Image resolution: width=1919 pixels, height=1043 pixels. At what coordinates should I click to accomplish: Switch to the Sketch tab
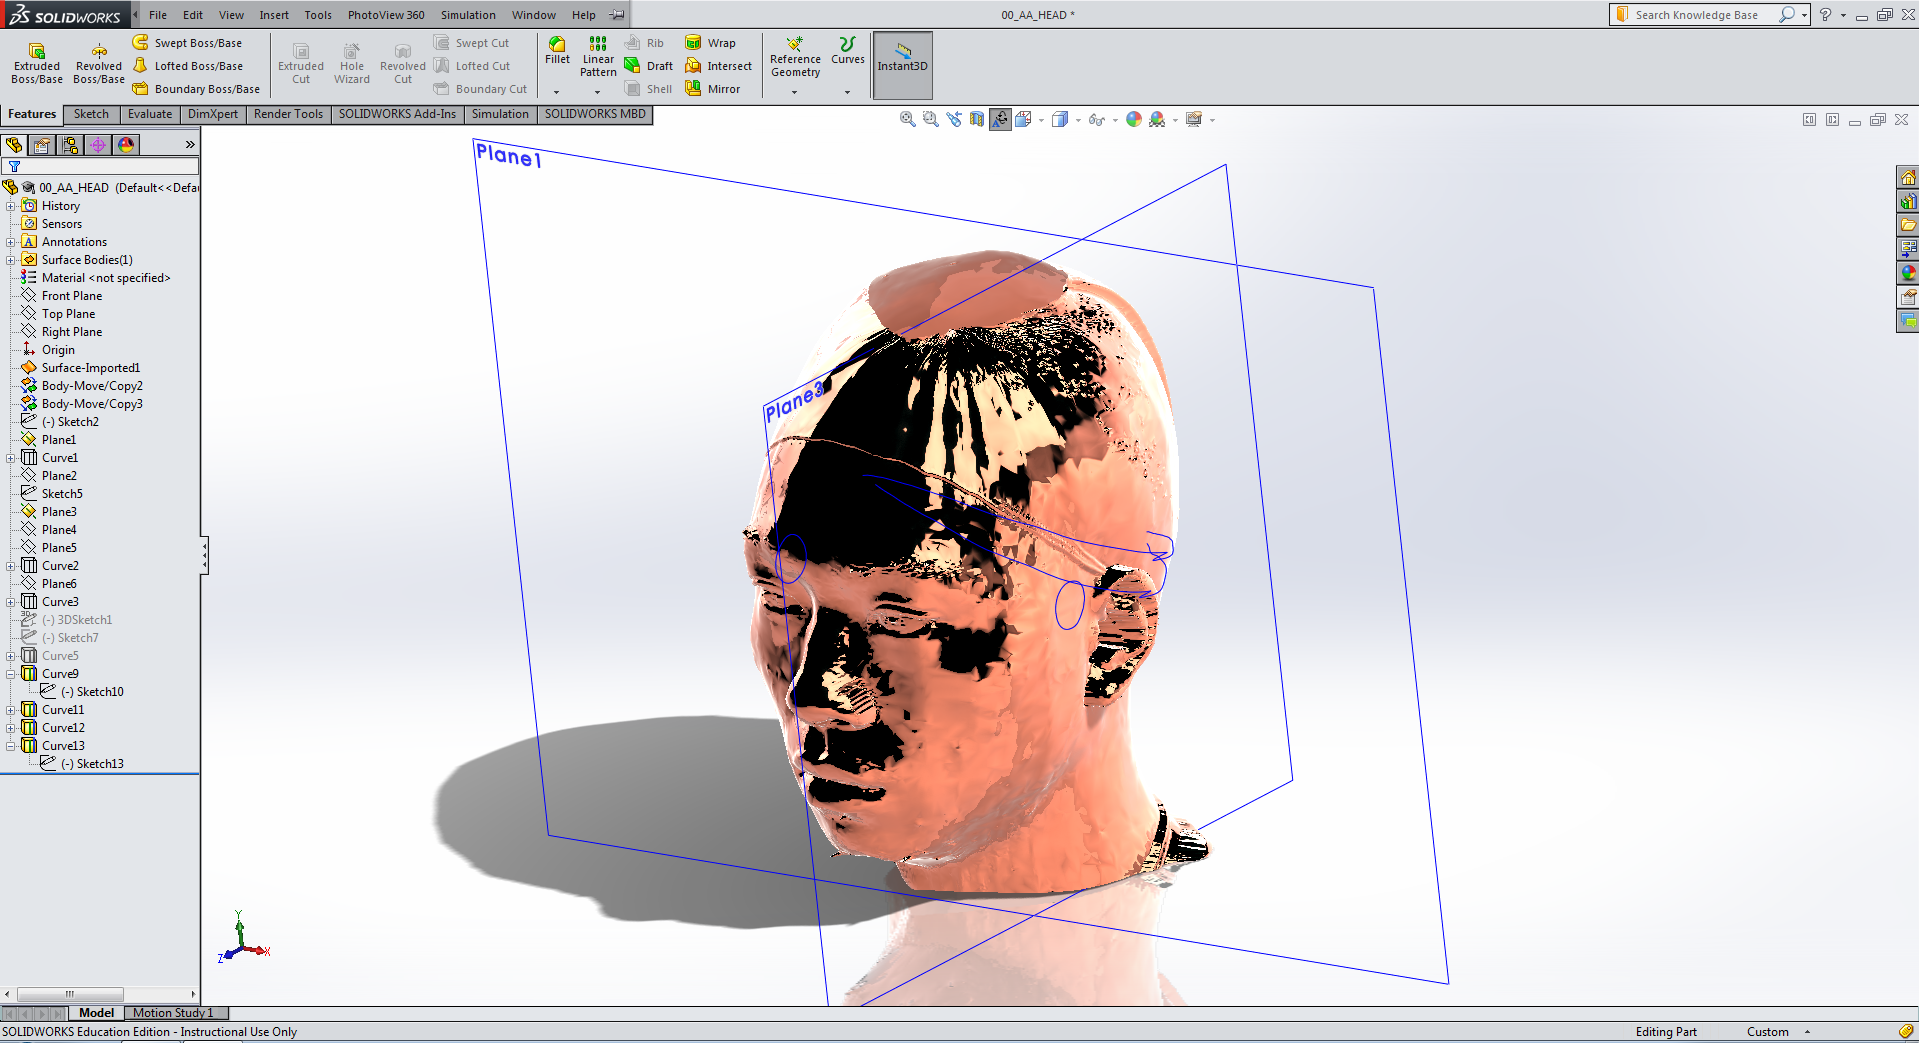[91, 114]
